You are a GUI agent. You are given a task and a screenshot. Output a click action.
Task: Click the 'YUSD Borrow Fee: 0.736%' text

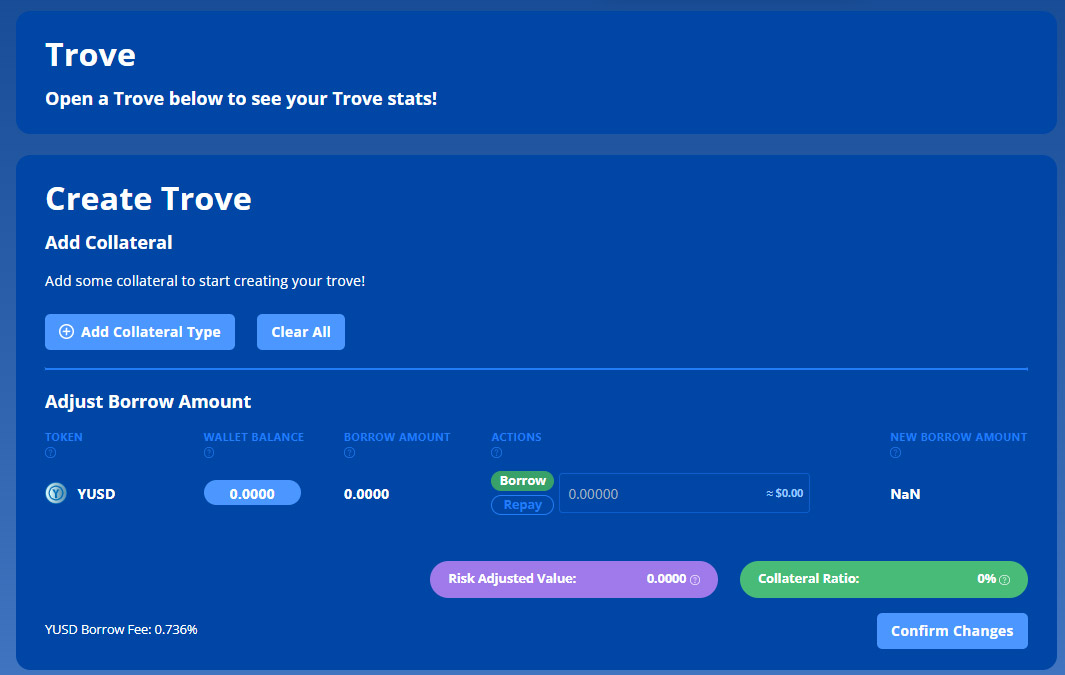point(121,630)
